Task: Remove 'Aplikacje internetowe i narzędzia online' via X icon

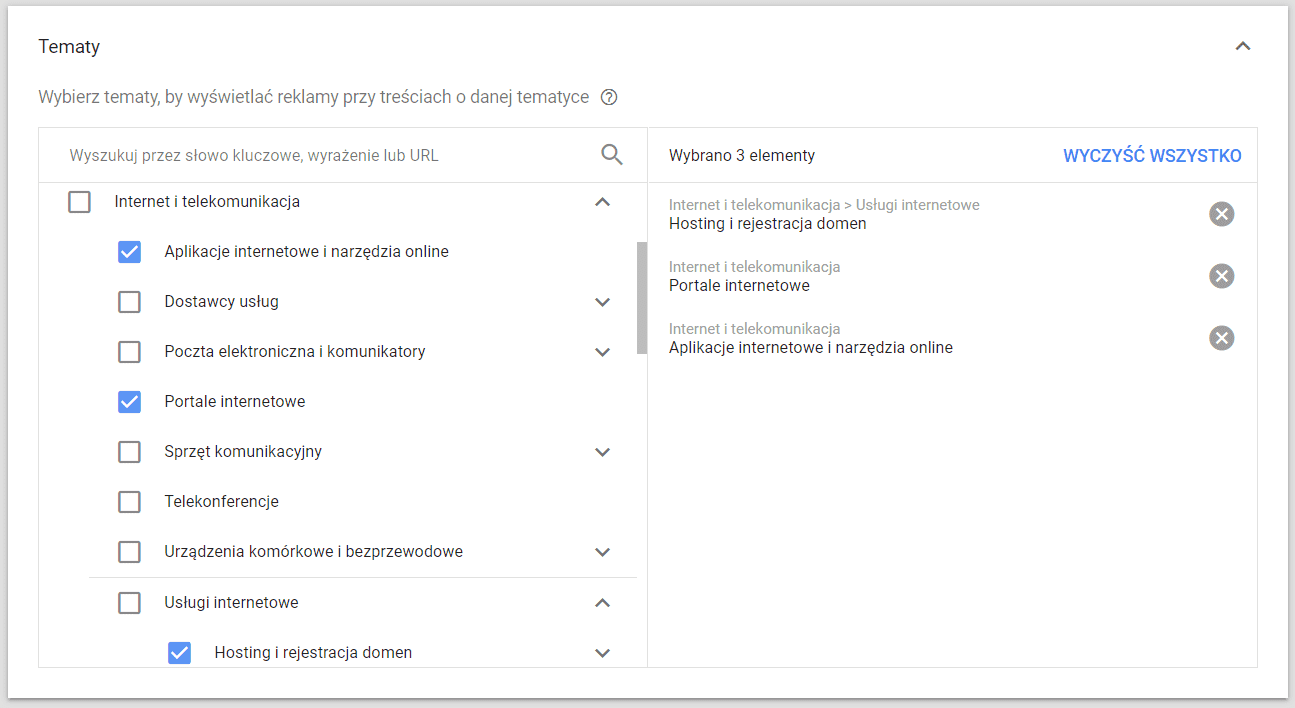Action: pos(1221,338)
